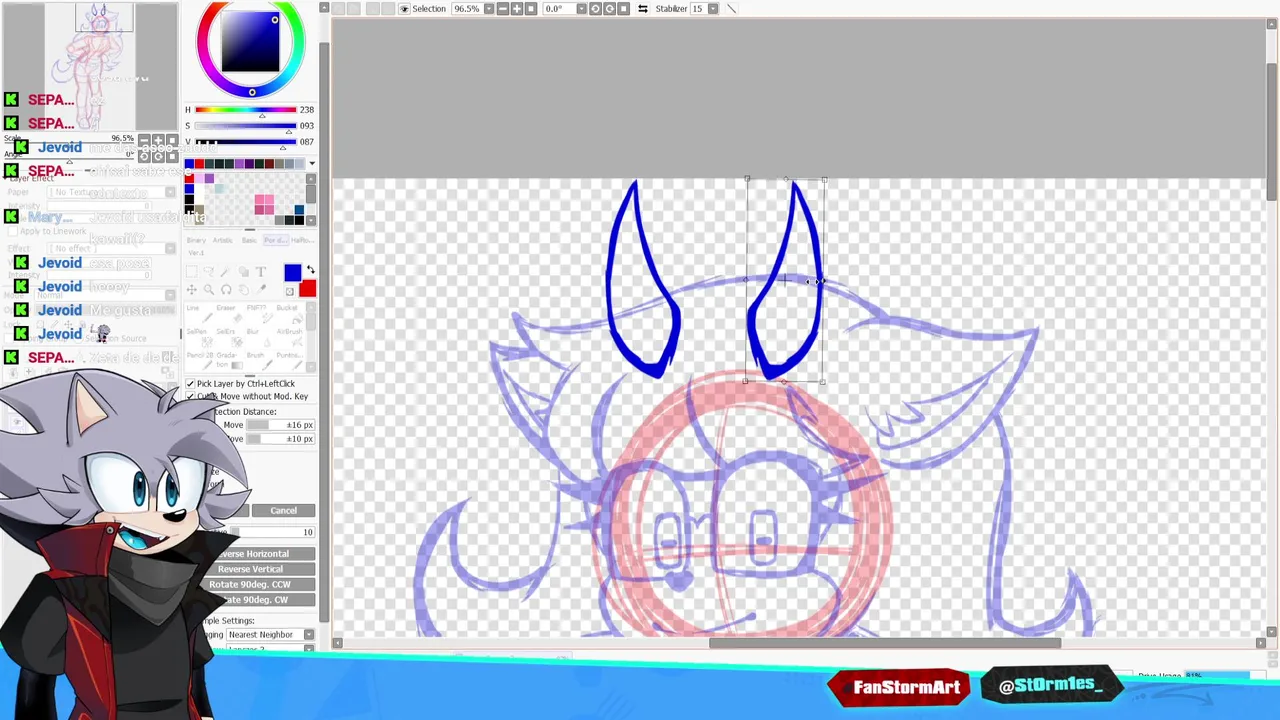Switch to the Binary brush tab
The width and height of the screenshot is (1280, 720).
[196, 240]
